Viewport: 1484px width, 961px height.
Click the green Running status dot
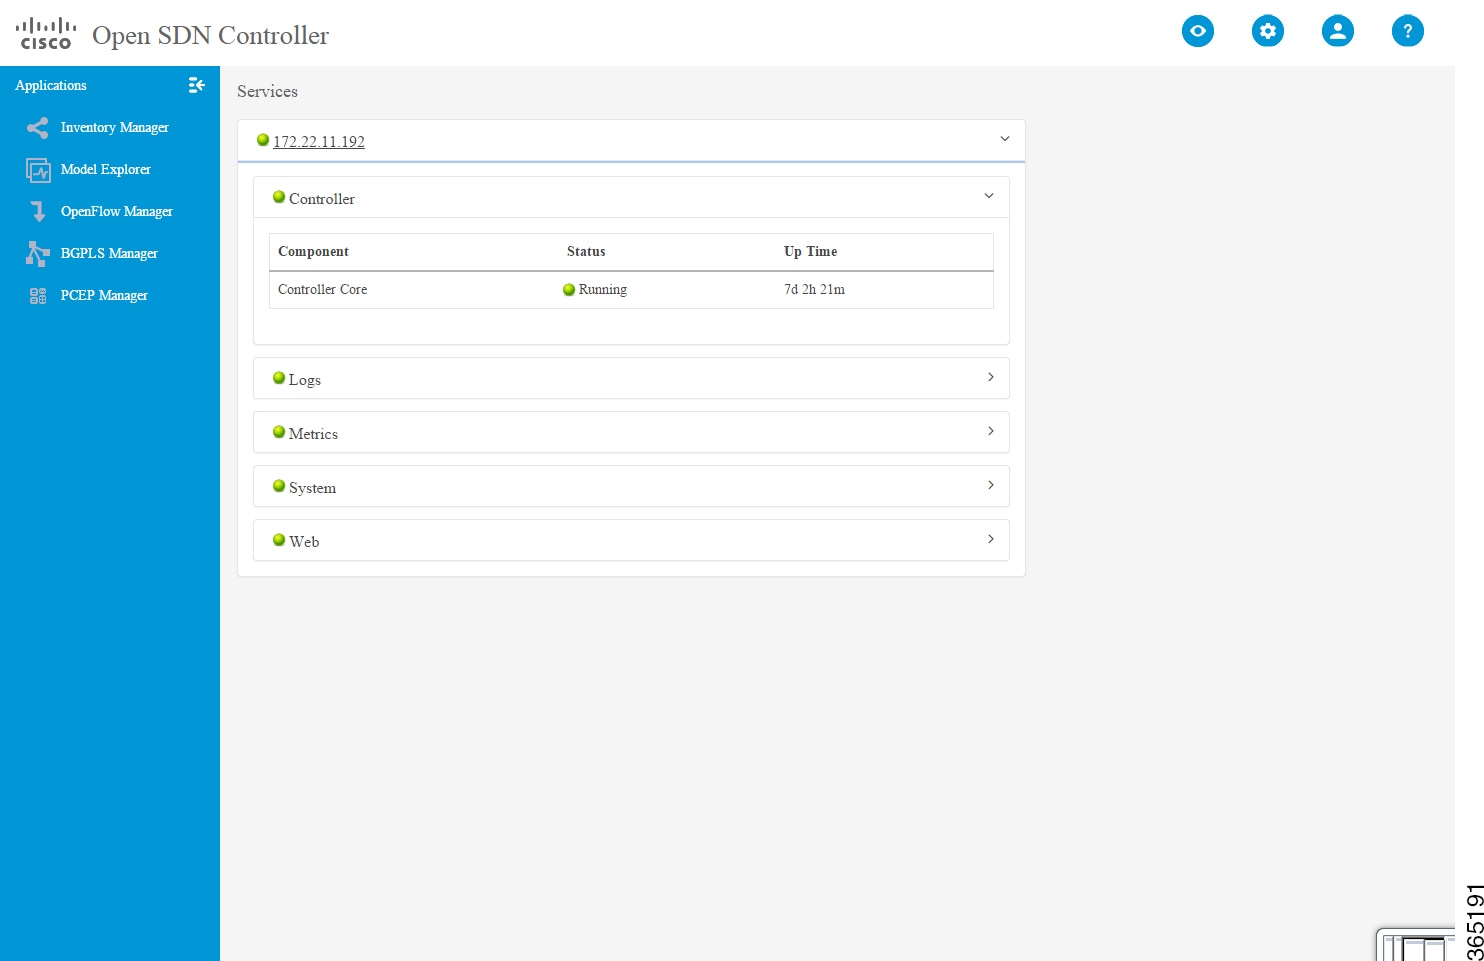pyautogui.click(x=570, y=290)
